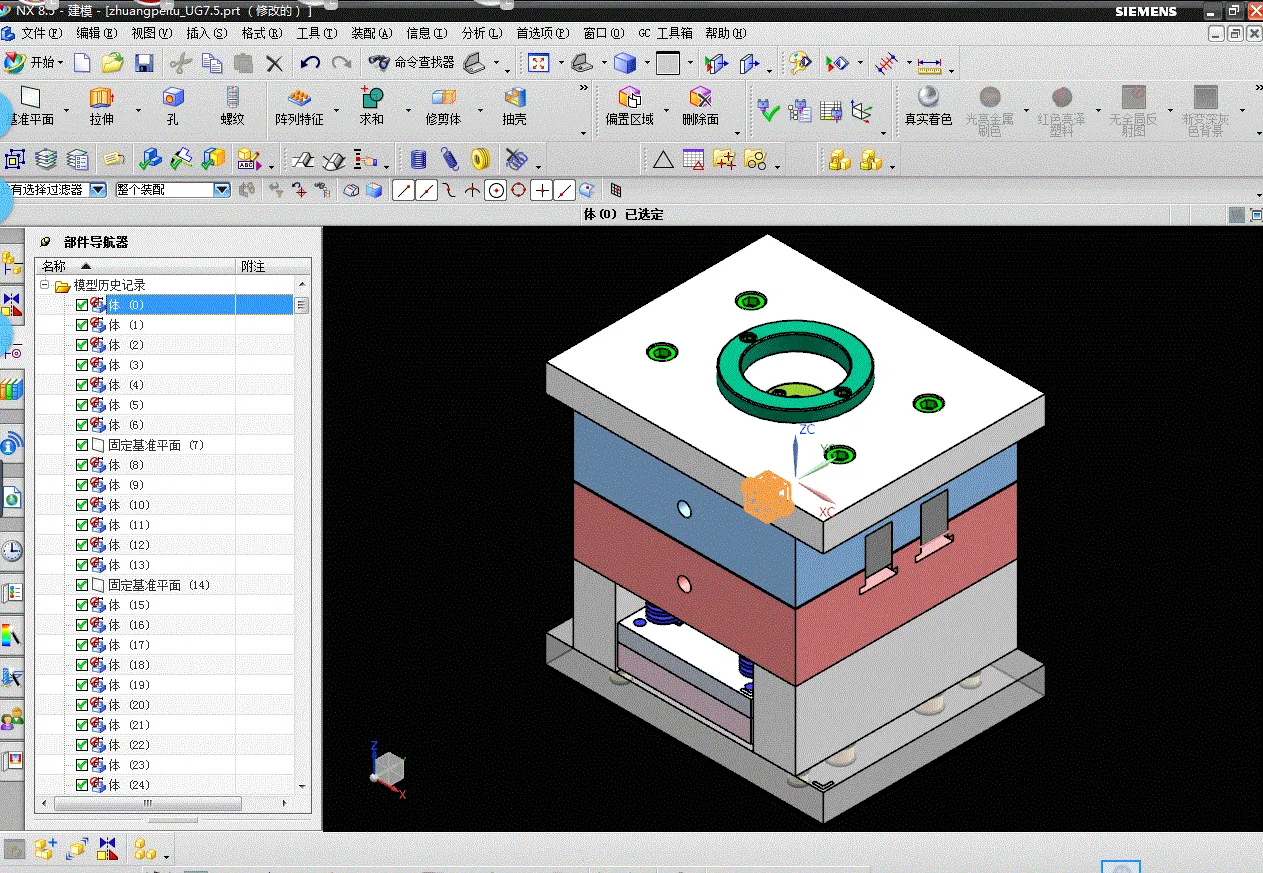The image size is (1263, 873).
Task: Click the layer settings stack icon
Action: [x=46, y=159]
